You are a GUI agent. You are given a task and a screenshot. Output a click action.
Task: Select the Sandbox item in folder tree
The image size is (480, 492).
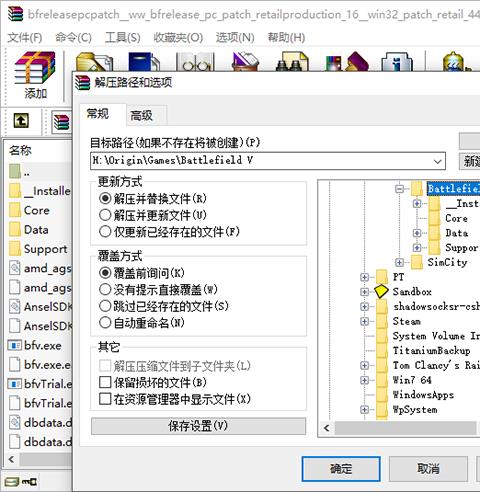pos(412,292)
